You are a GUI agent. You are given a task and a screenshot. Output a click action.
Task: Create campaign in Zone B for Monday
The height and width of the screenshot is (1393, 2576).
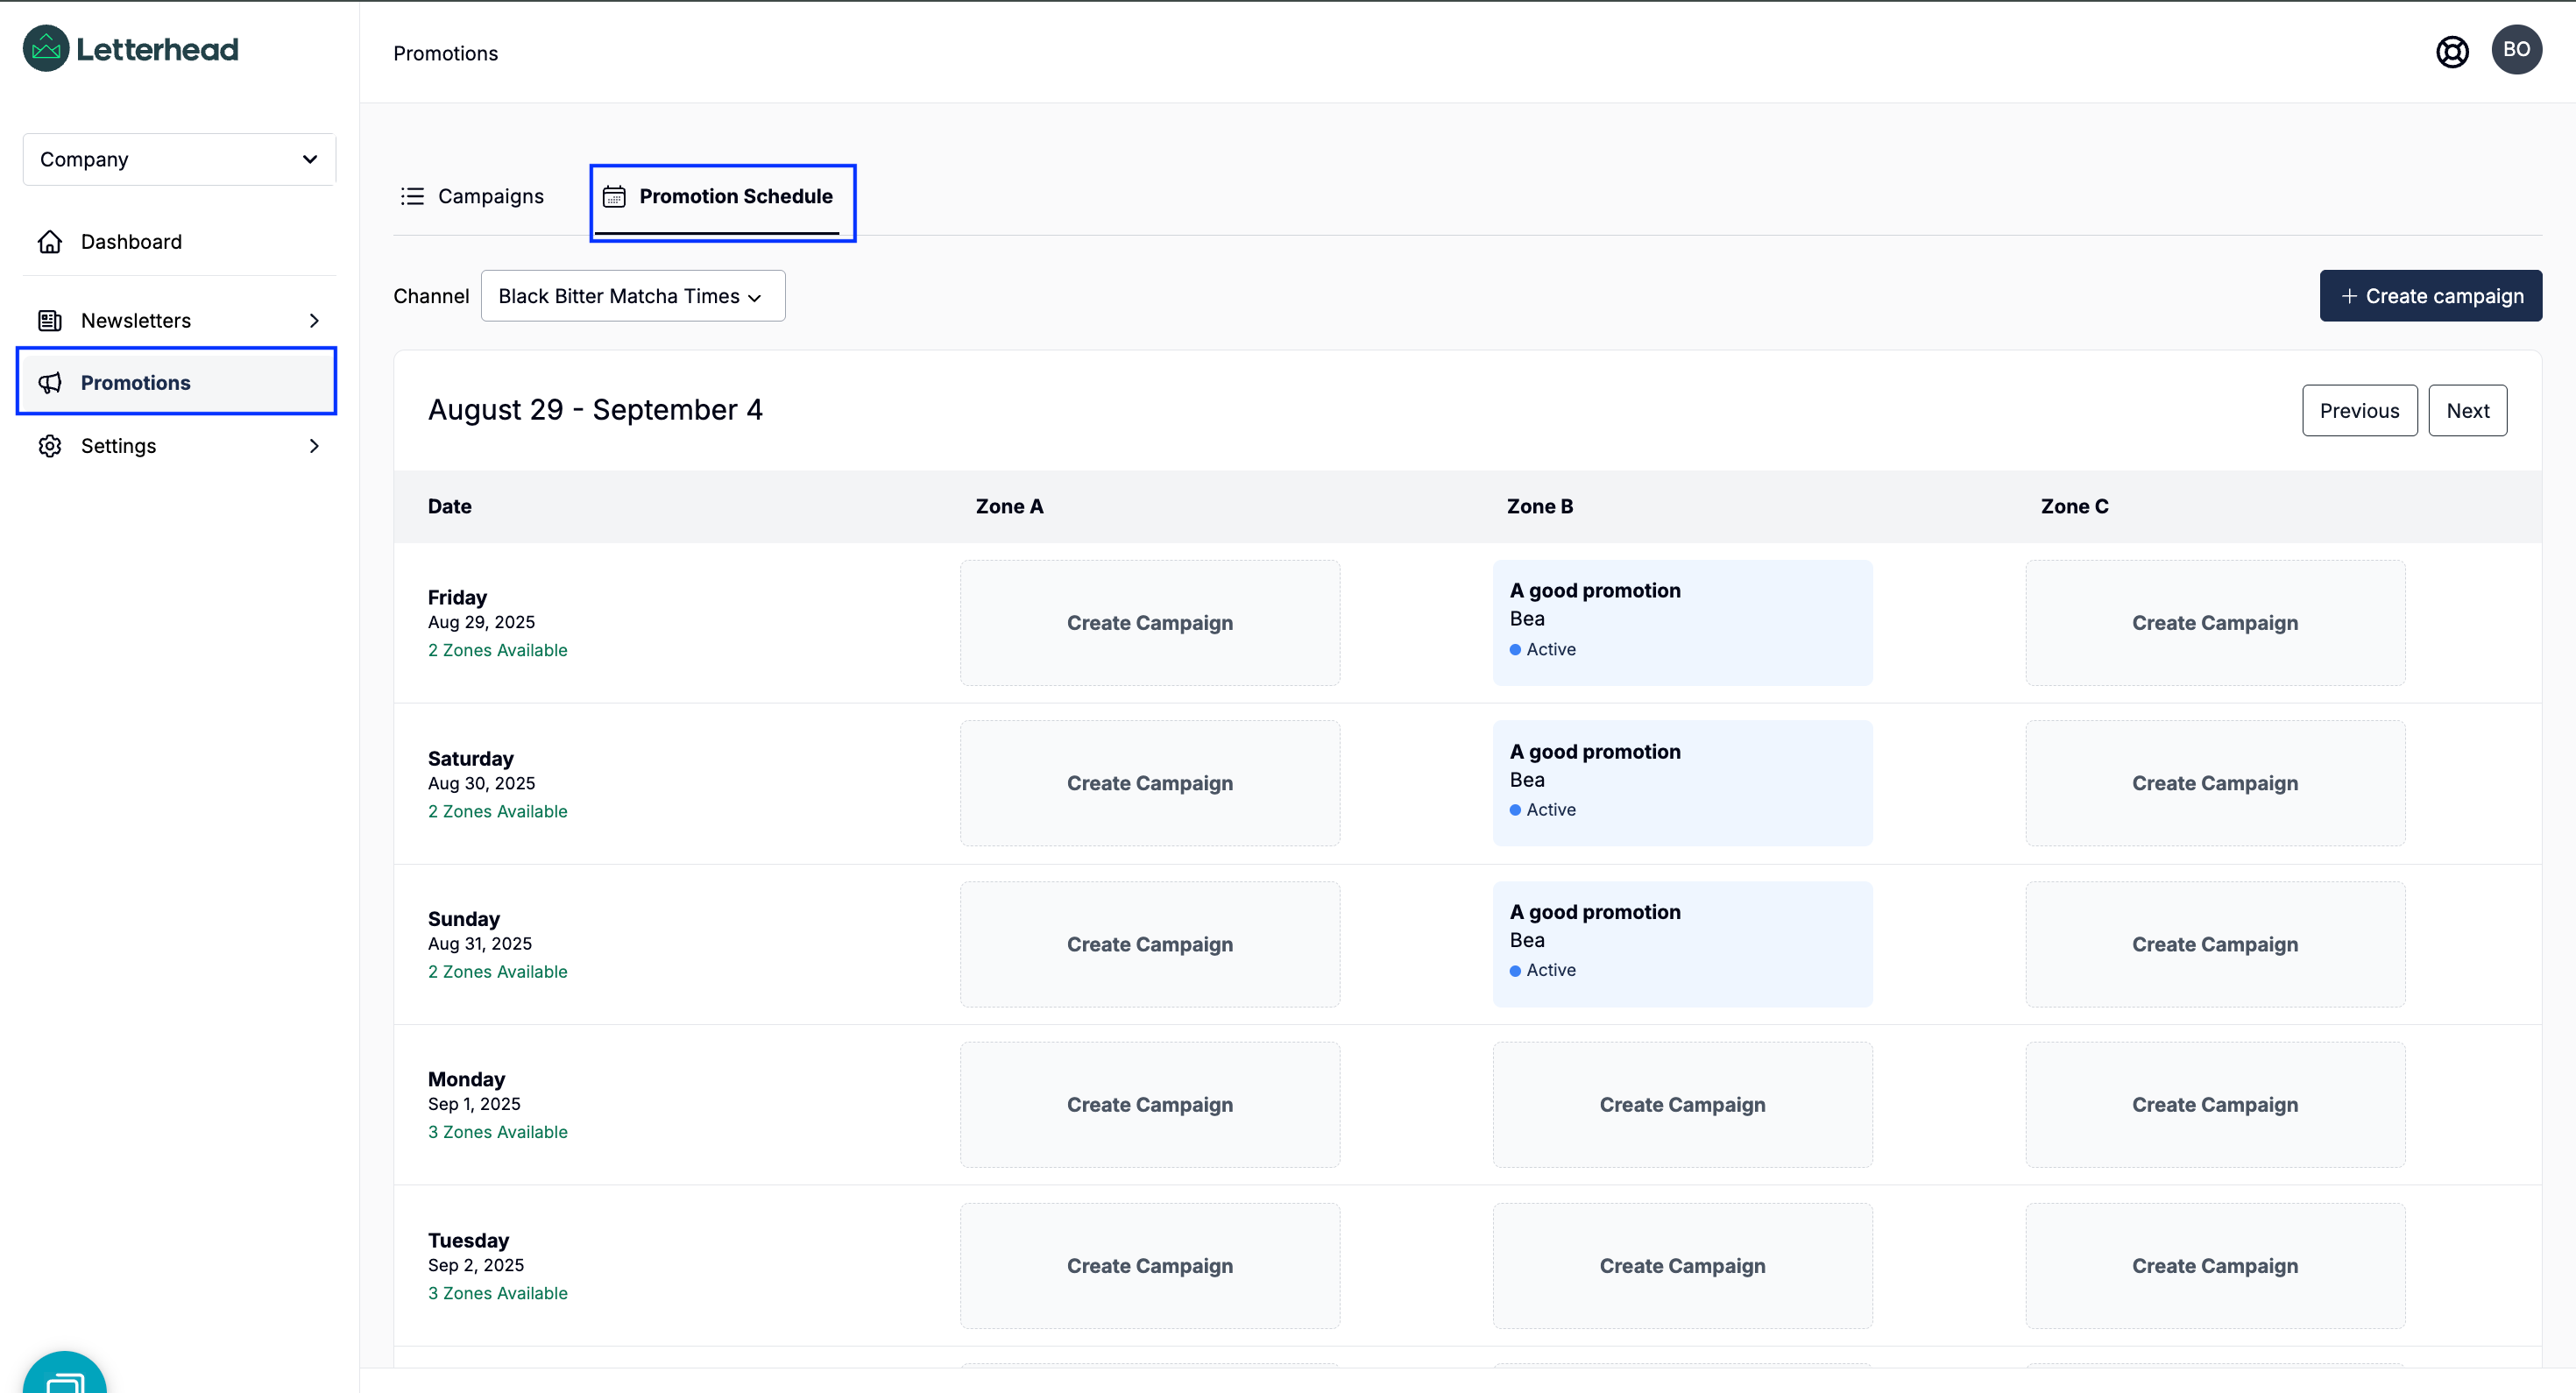[1682, 1105]
